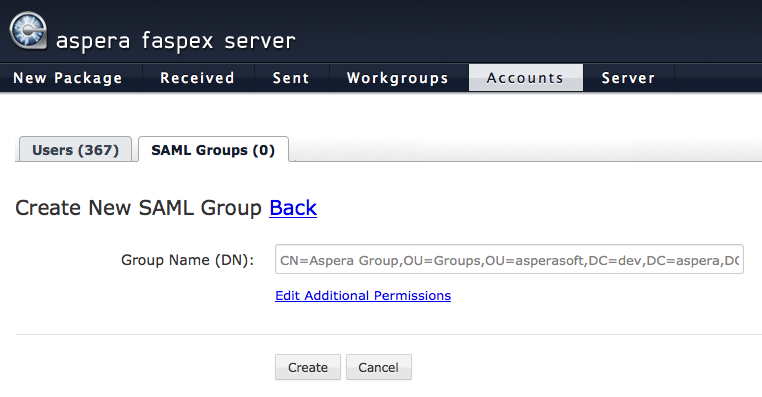The image size is (762, 397).
Task: Go to the Received packages section
Action: point(197,78)
